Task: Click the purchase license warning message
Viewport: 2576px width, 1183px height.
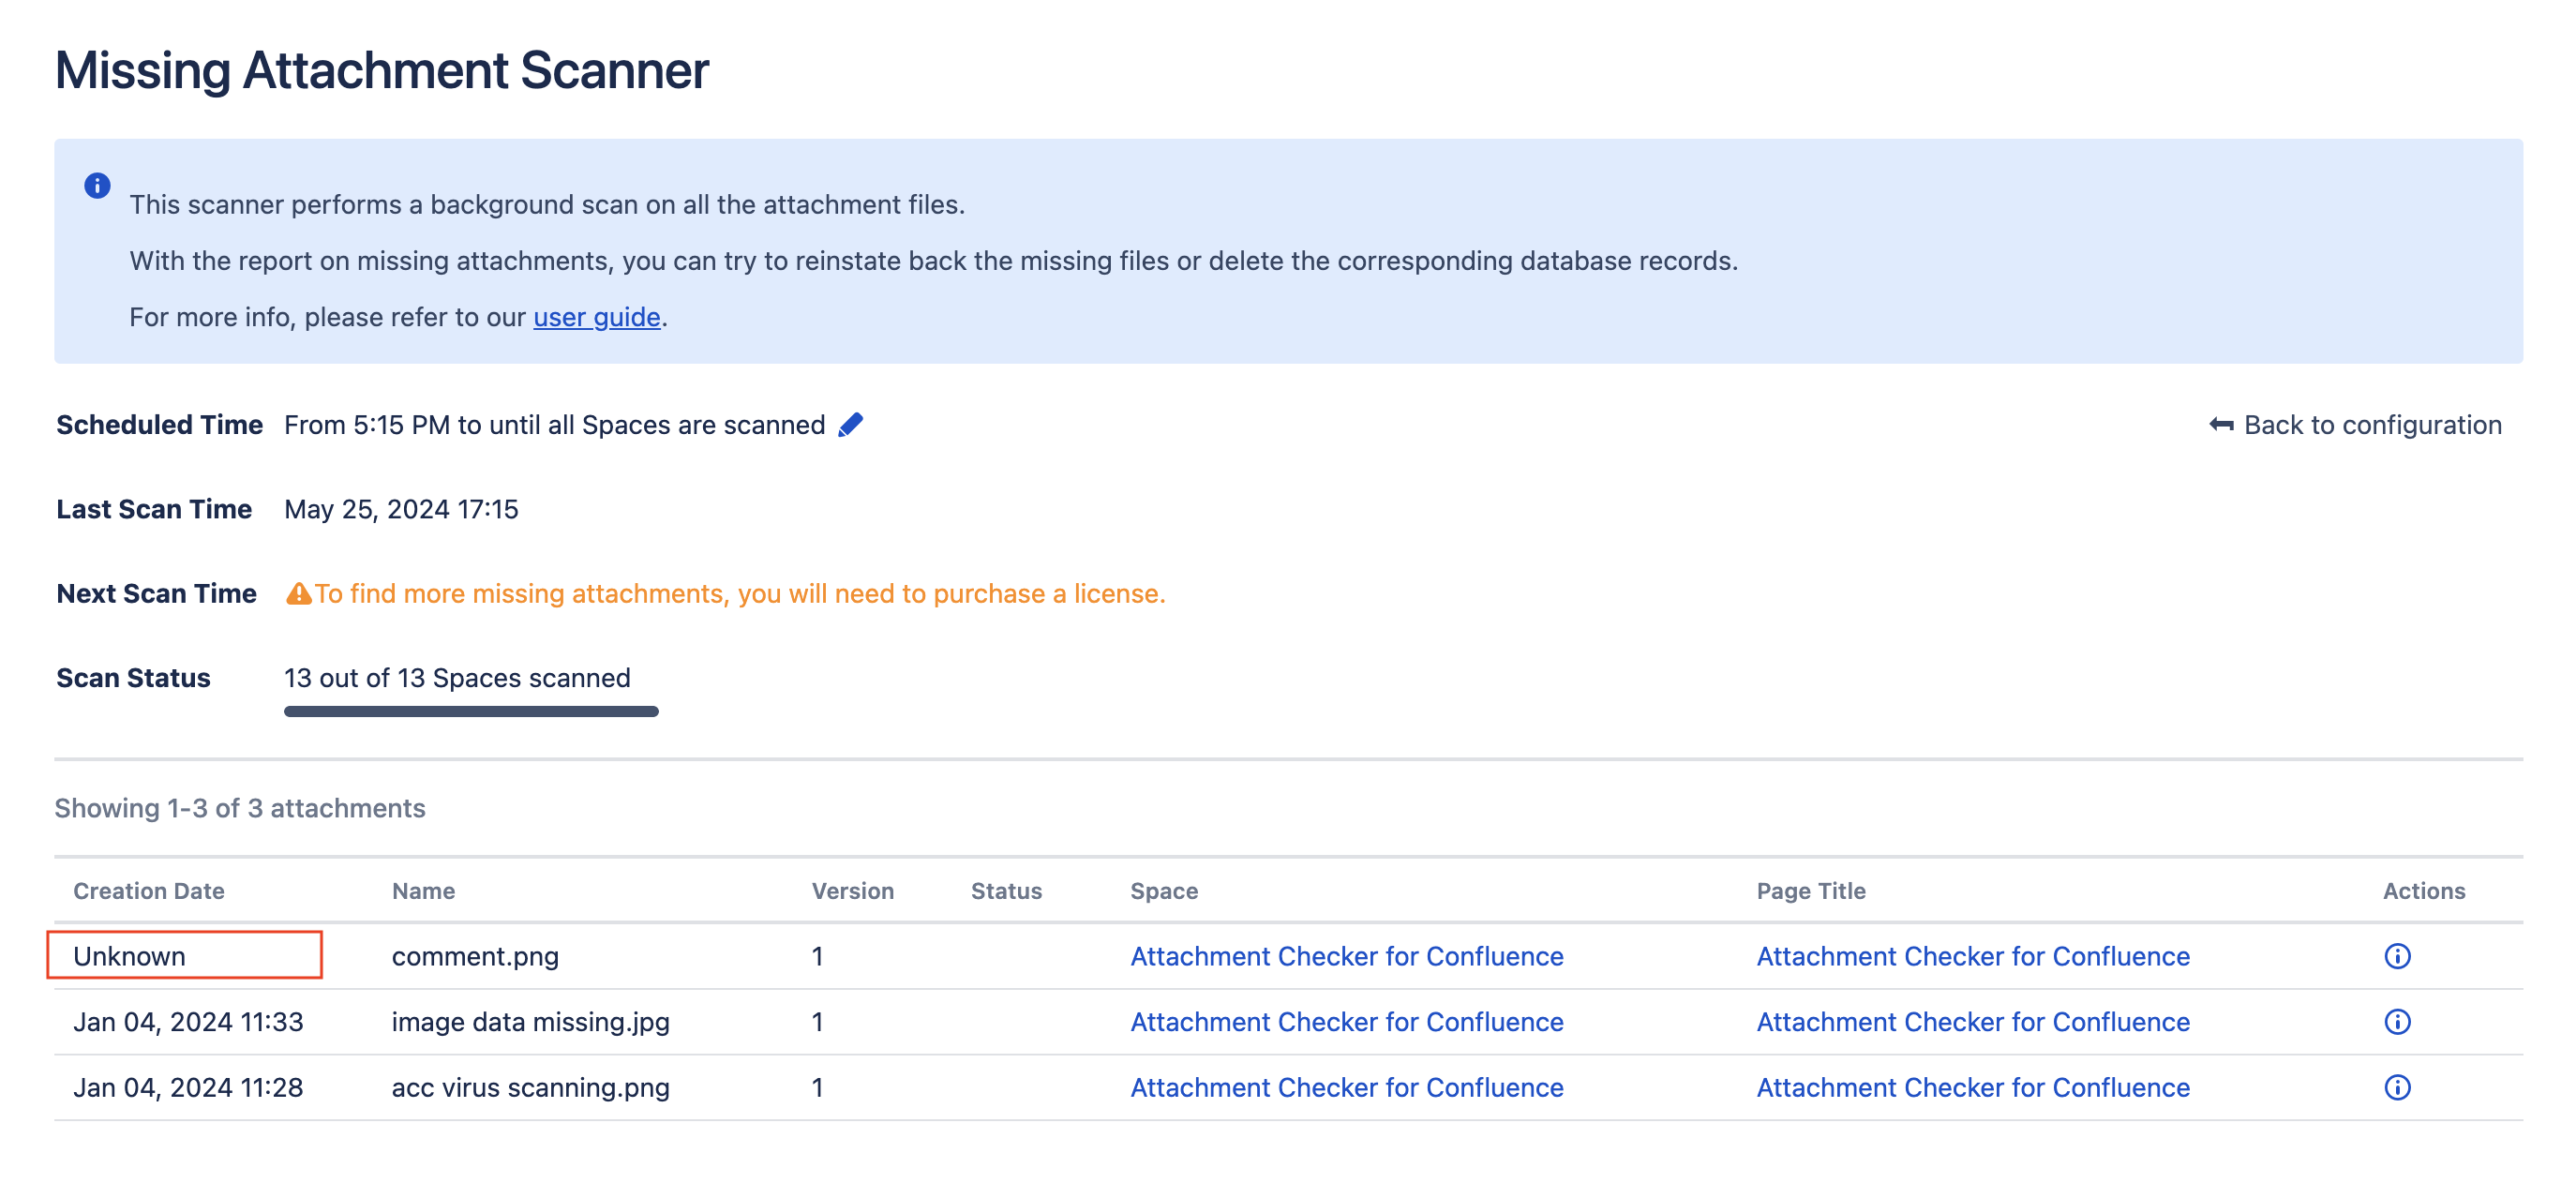Action: pos(739,594)
